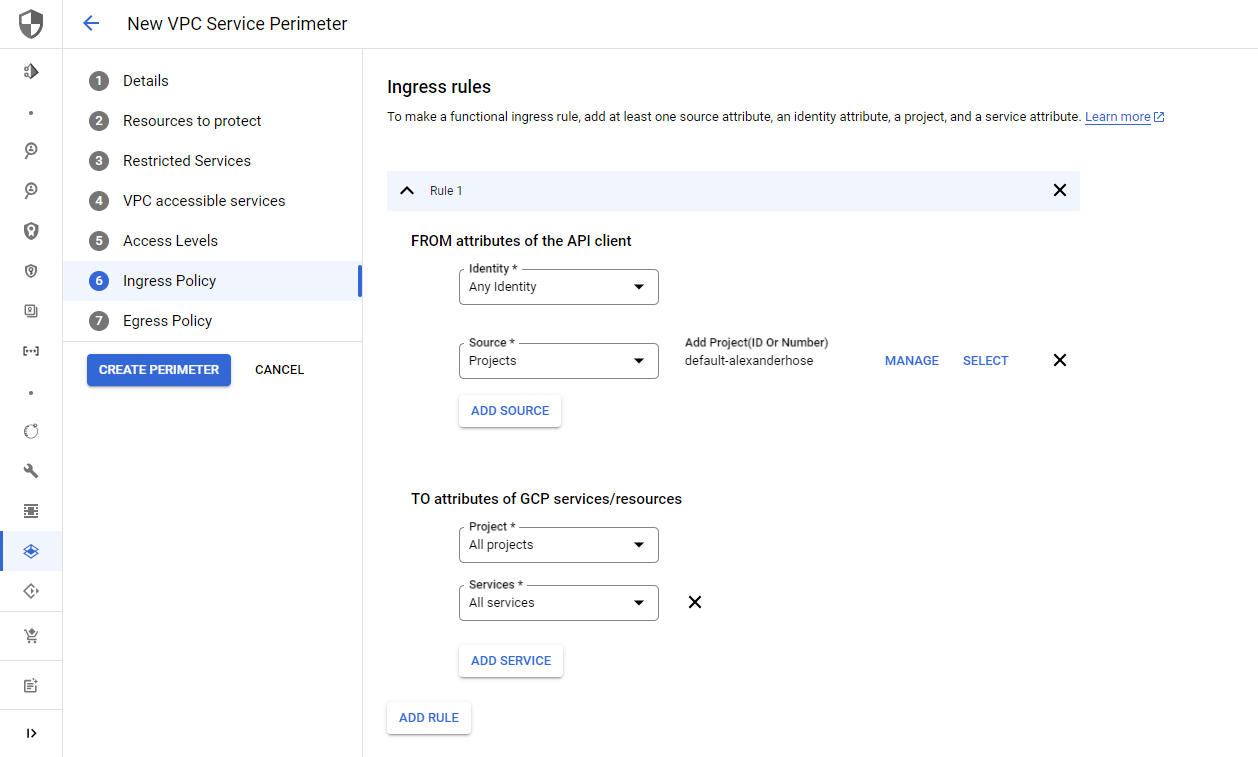This screenshot has height=757, width=1258.
Task: Click CANCEL button
Action: (x=279, y=370)
